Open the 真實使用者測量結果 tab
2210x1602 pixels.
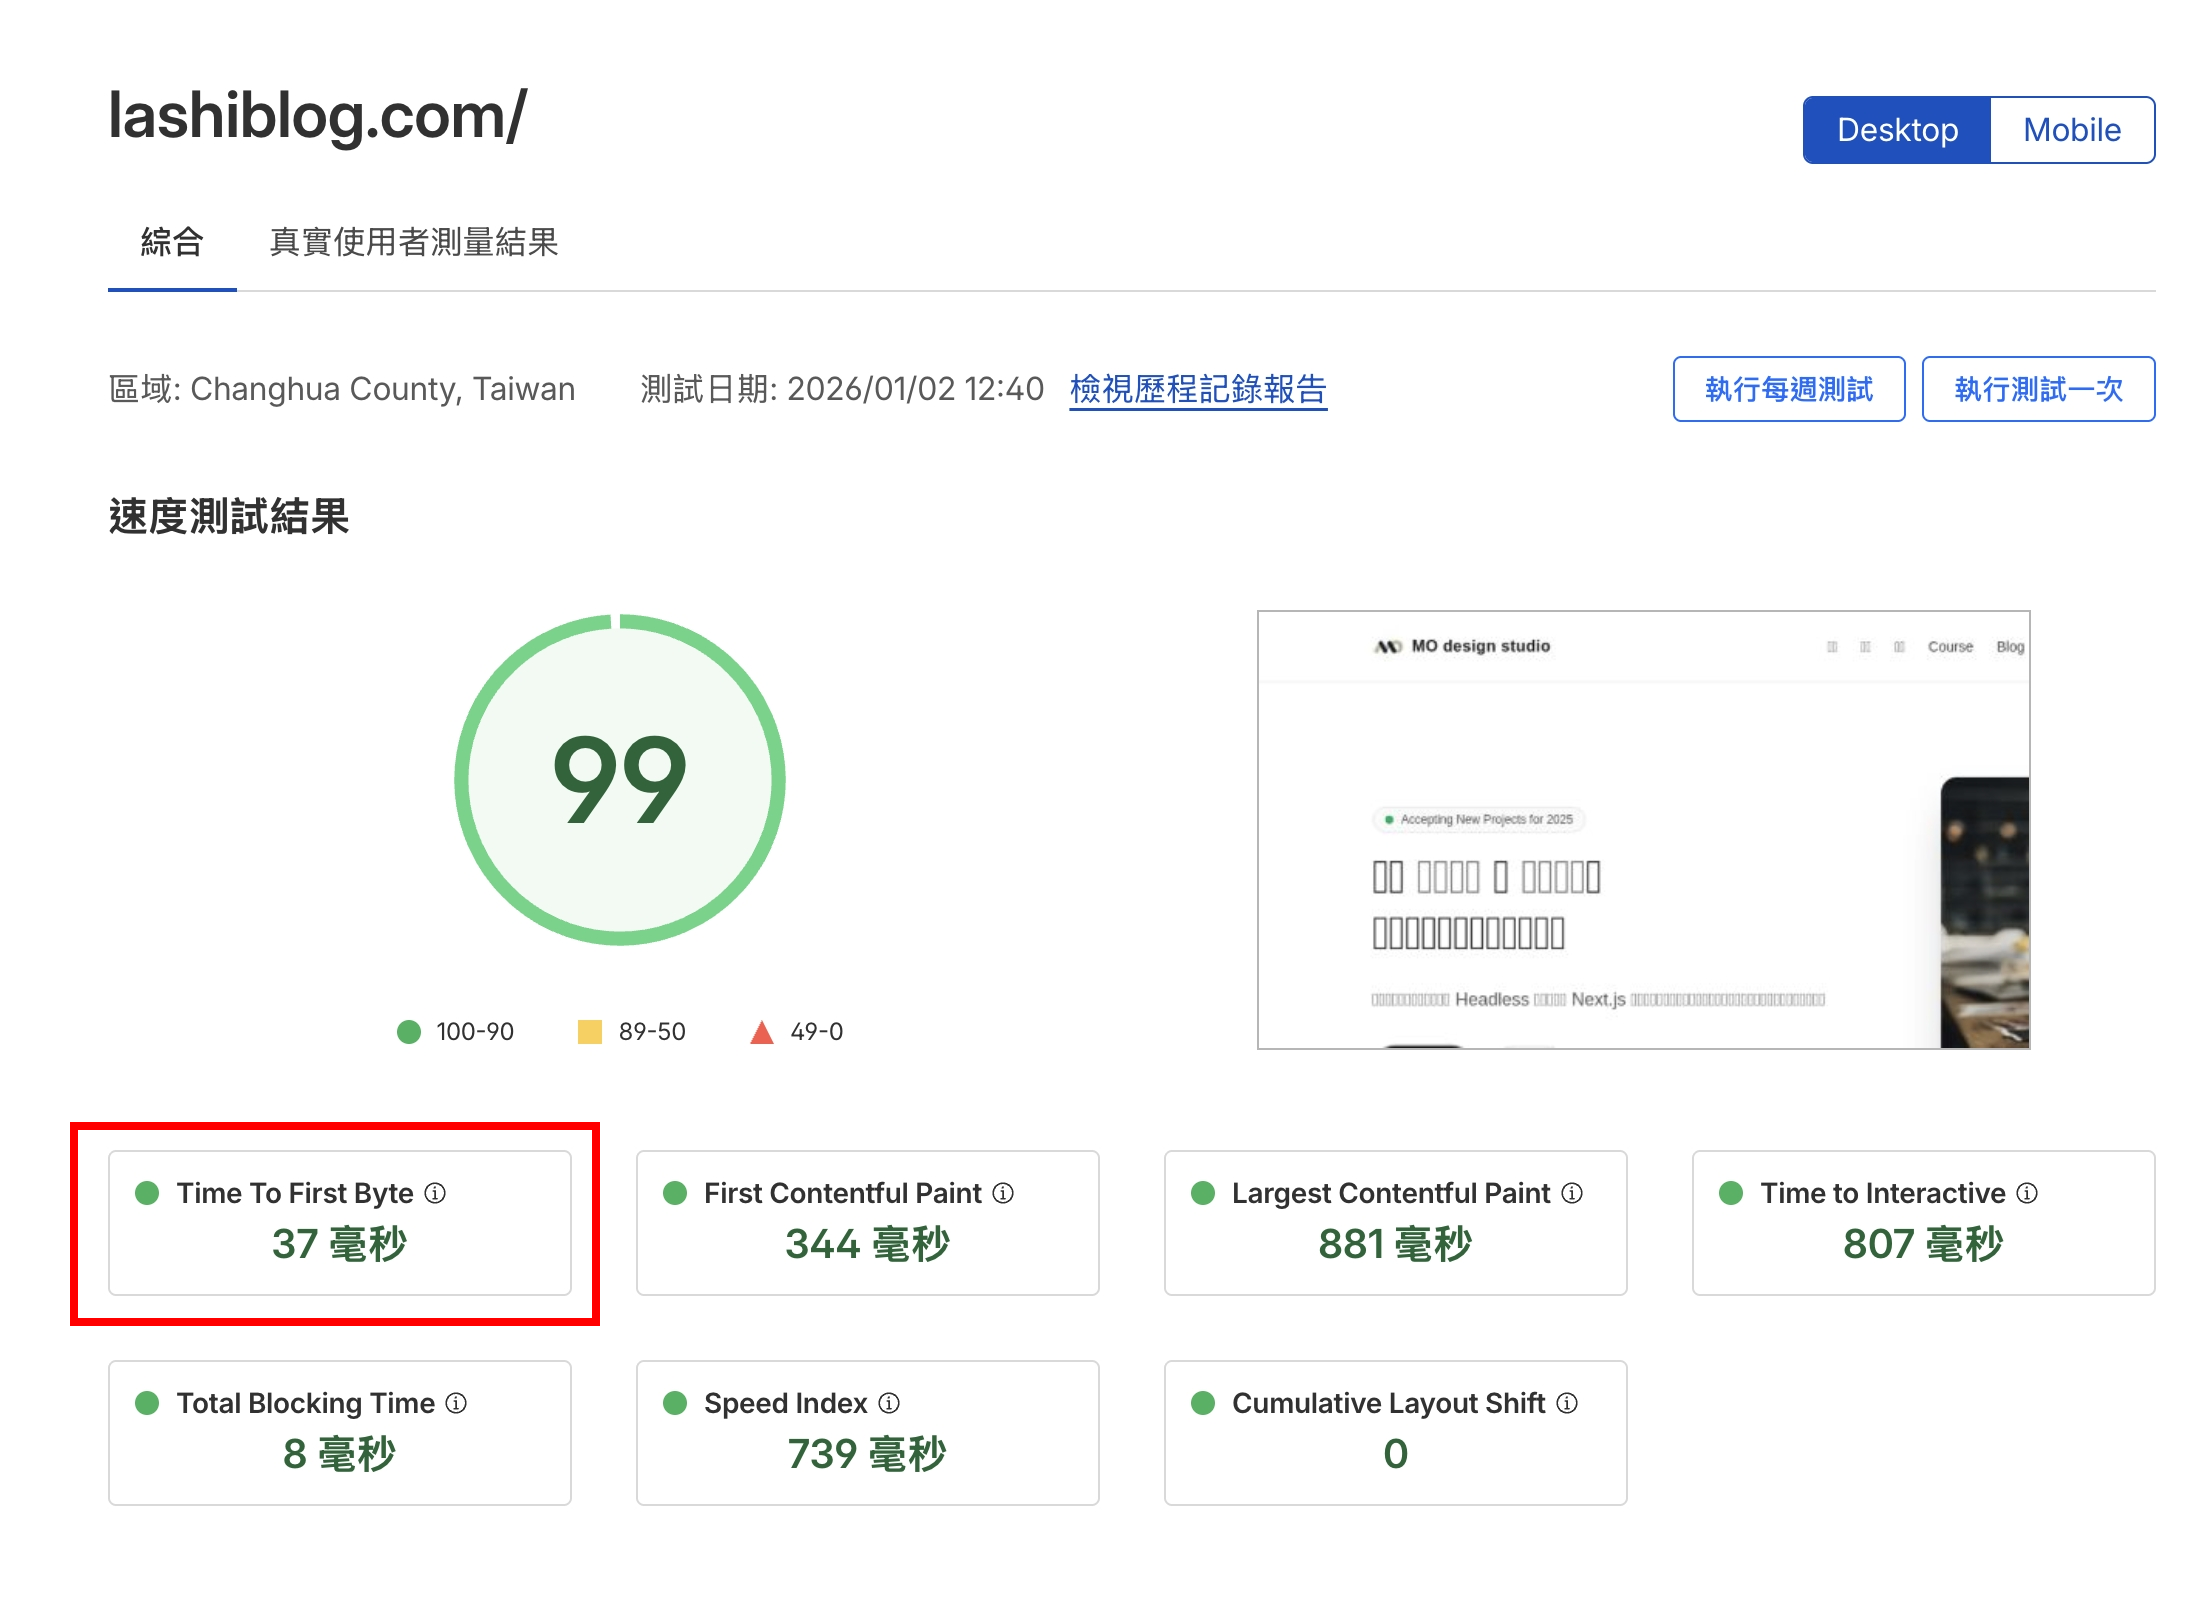click(x=414, y=242)
